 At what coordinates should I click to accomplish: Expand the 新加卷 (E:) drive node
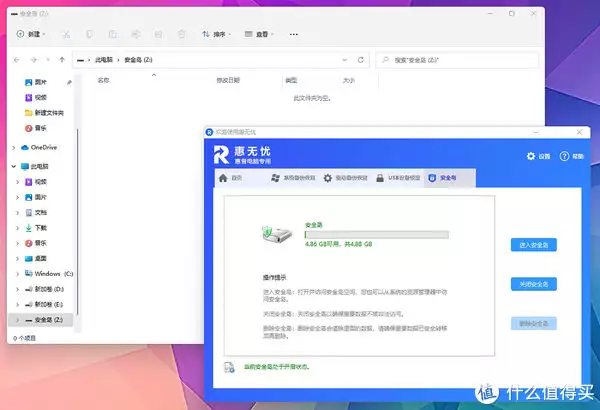pos(18,304)
